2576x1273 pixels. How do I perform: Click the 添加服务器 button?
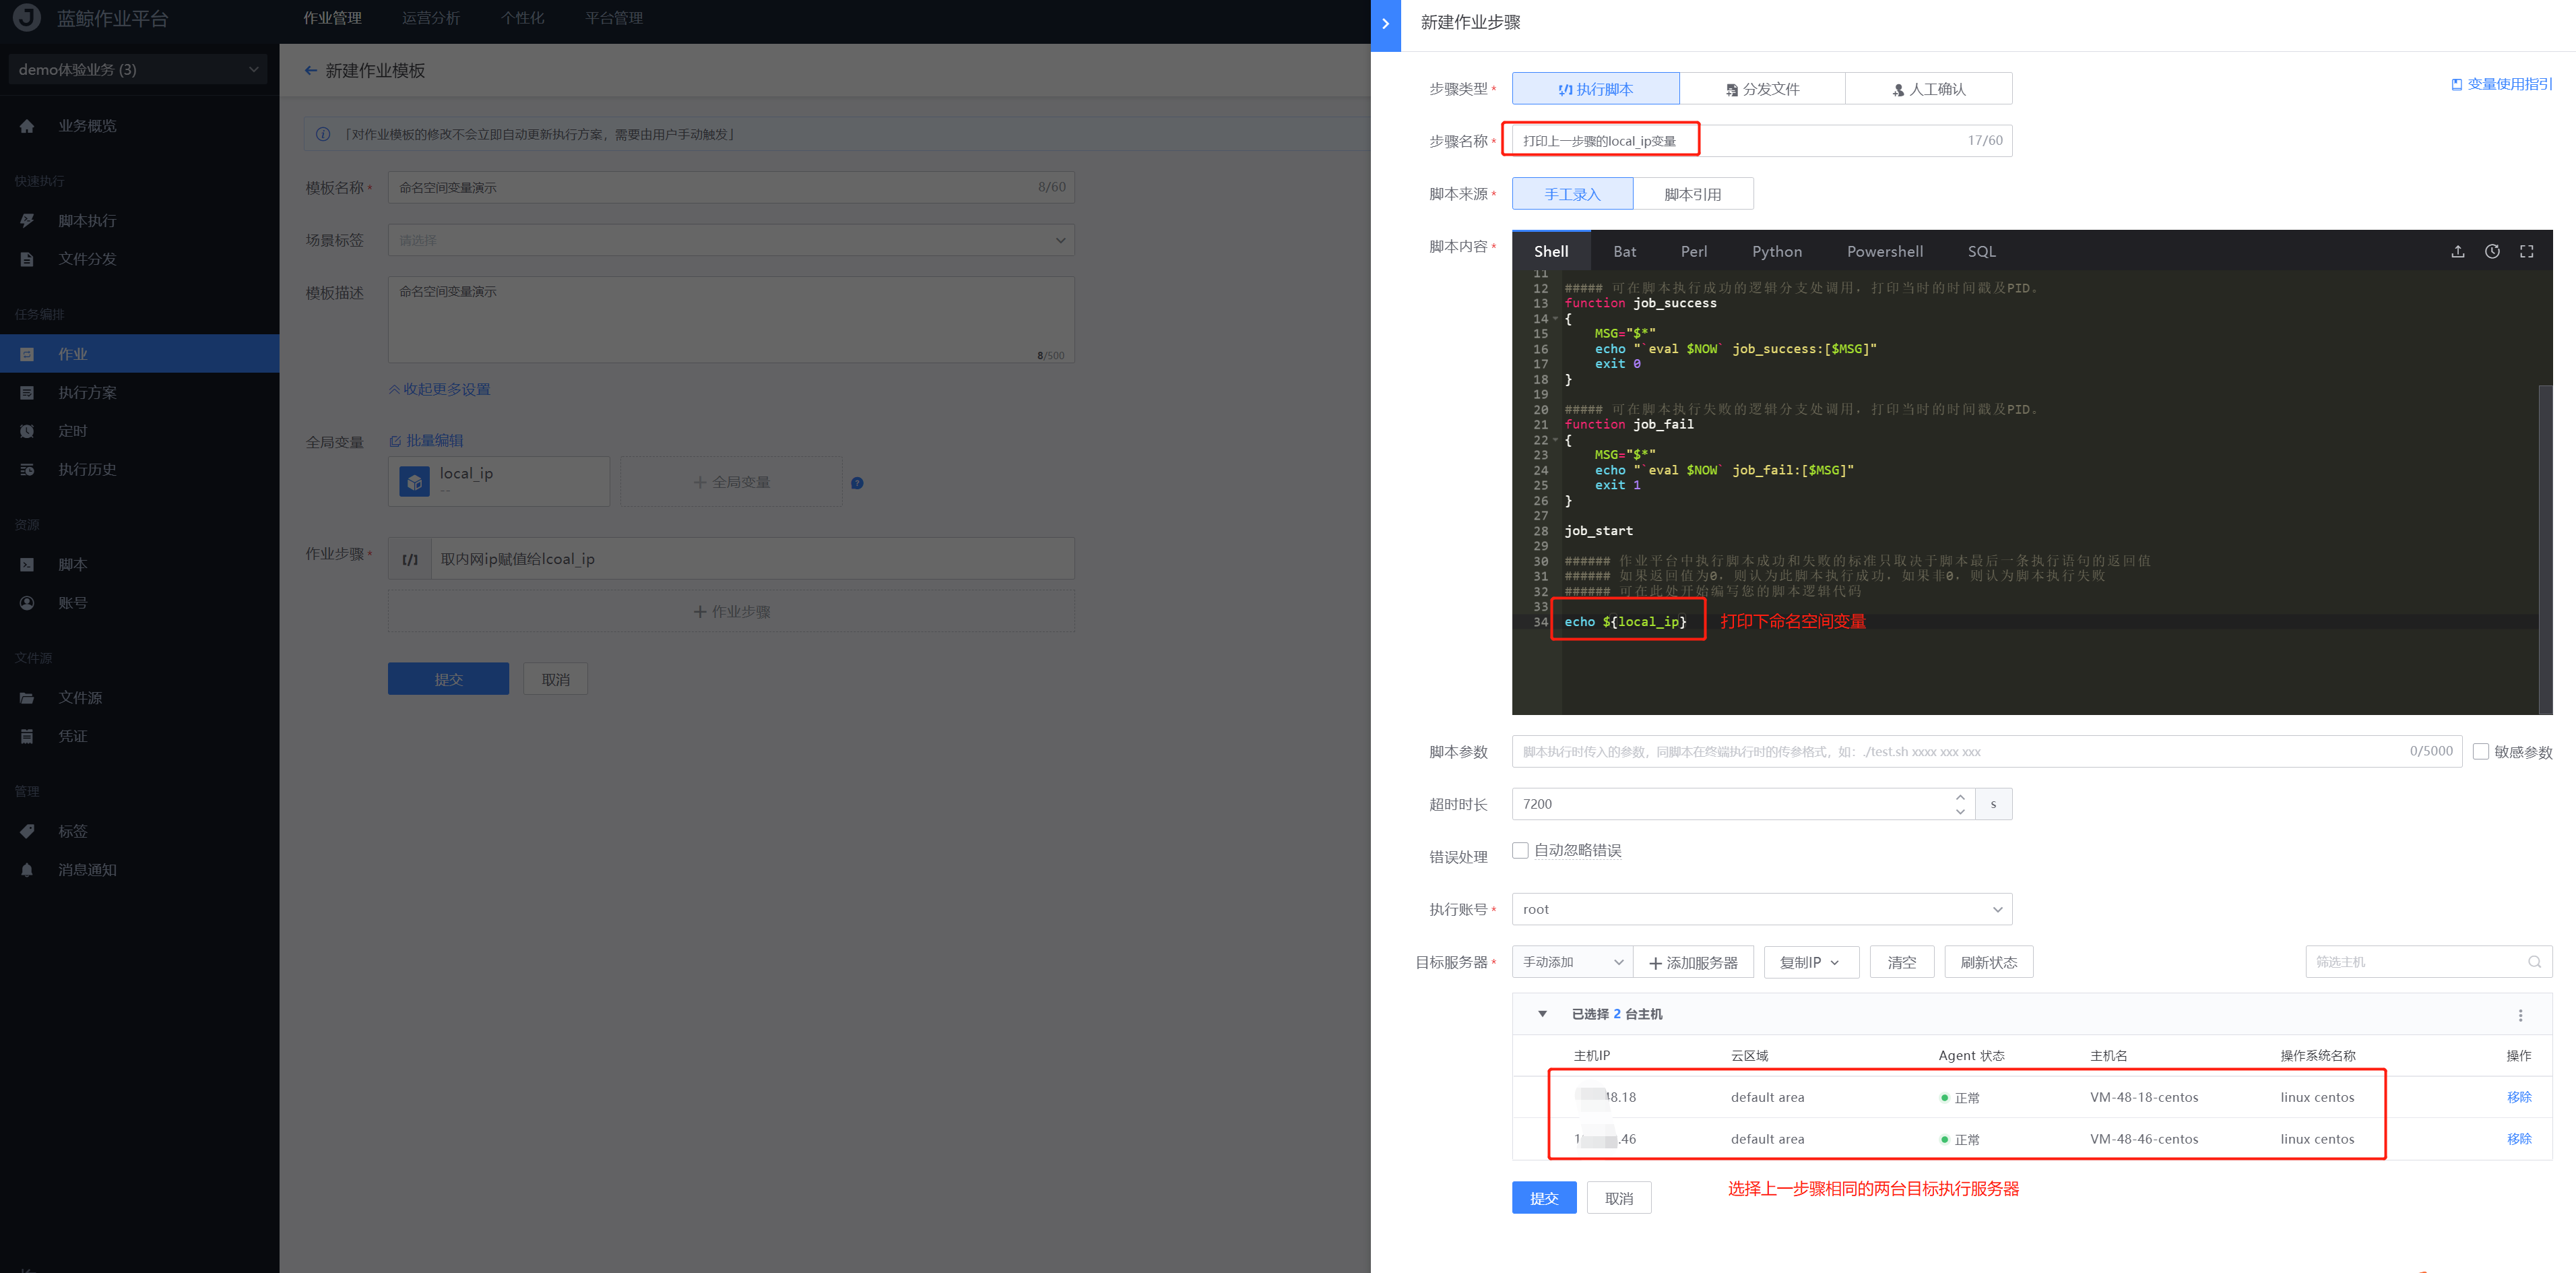[1693, 962]
